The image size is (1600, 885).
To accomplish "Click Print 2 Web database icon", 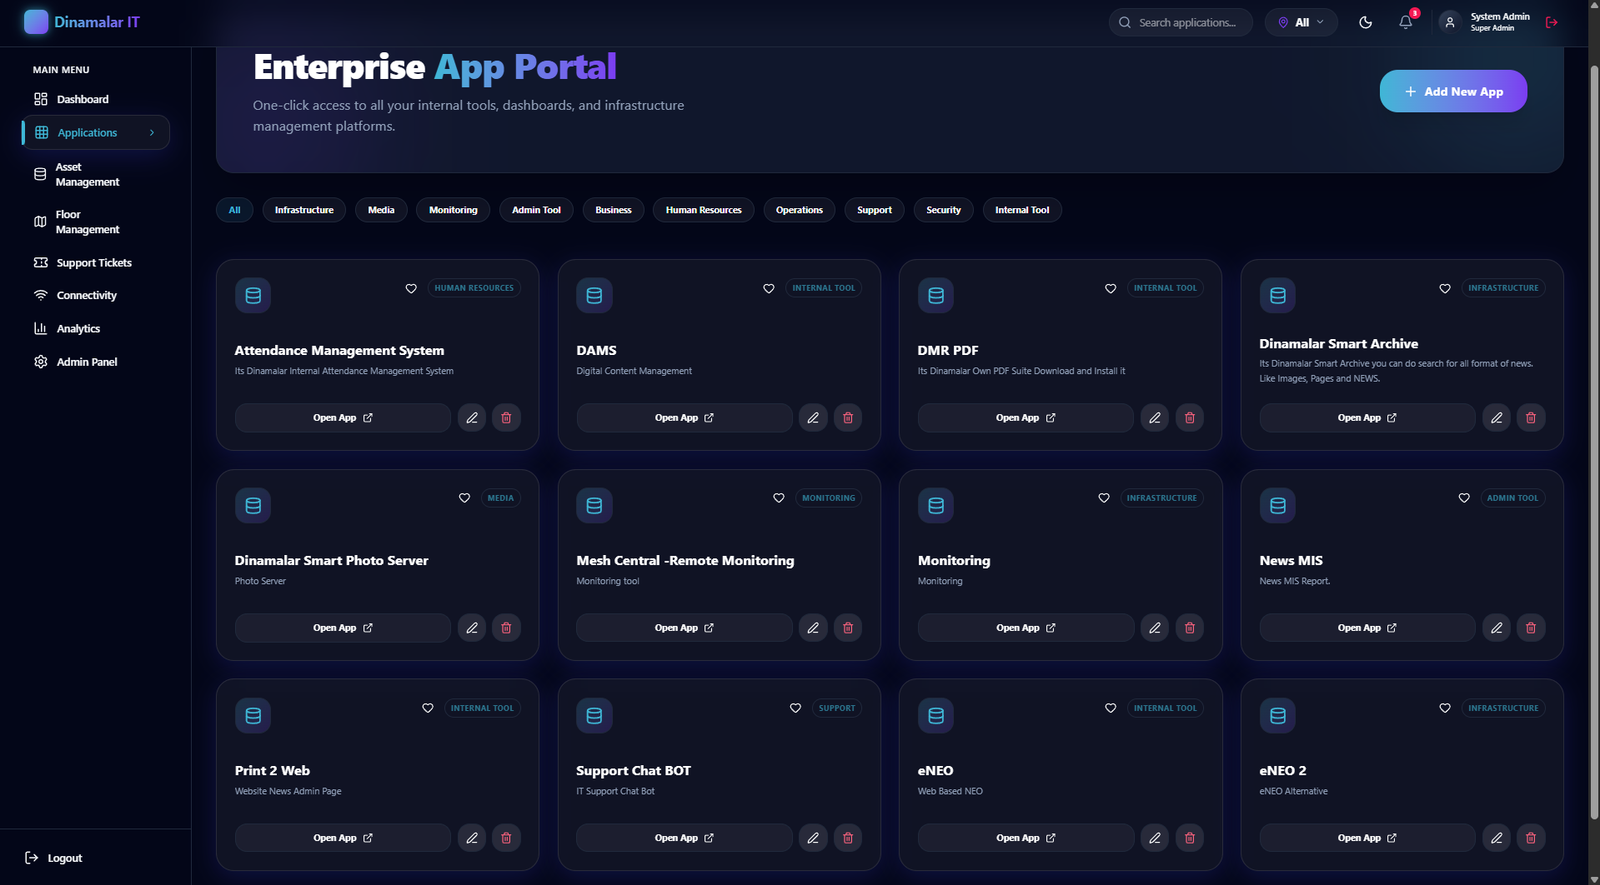I will click(x=253, y=715).
